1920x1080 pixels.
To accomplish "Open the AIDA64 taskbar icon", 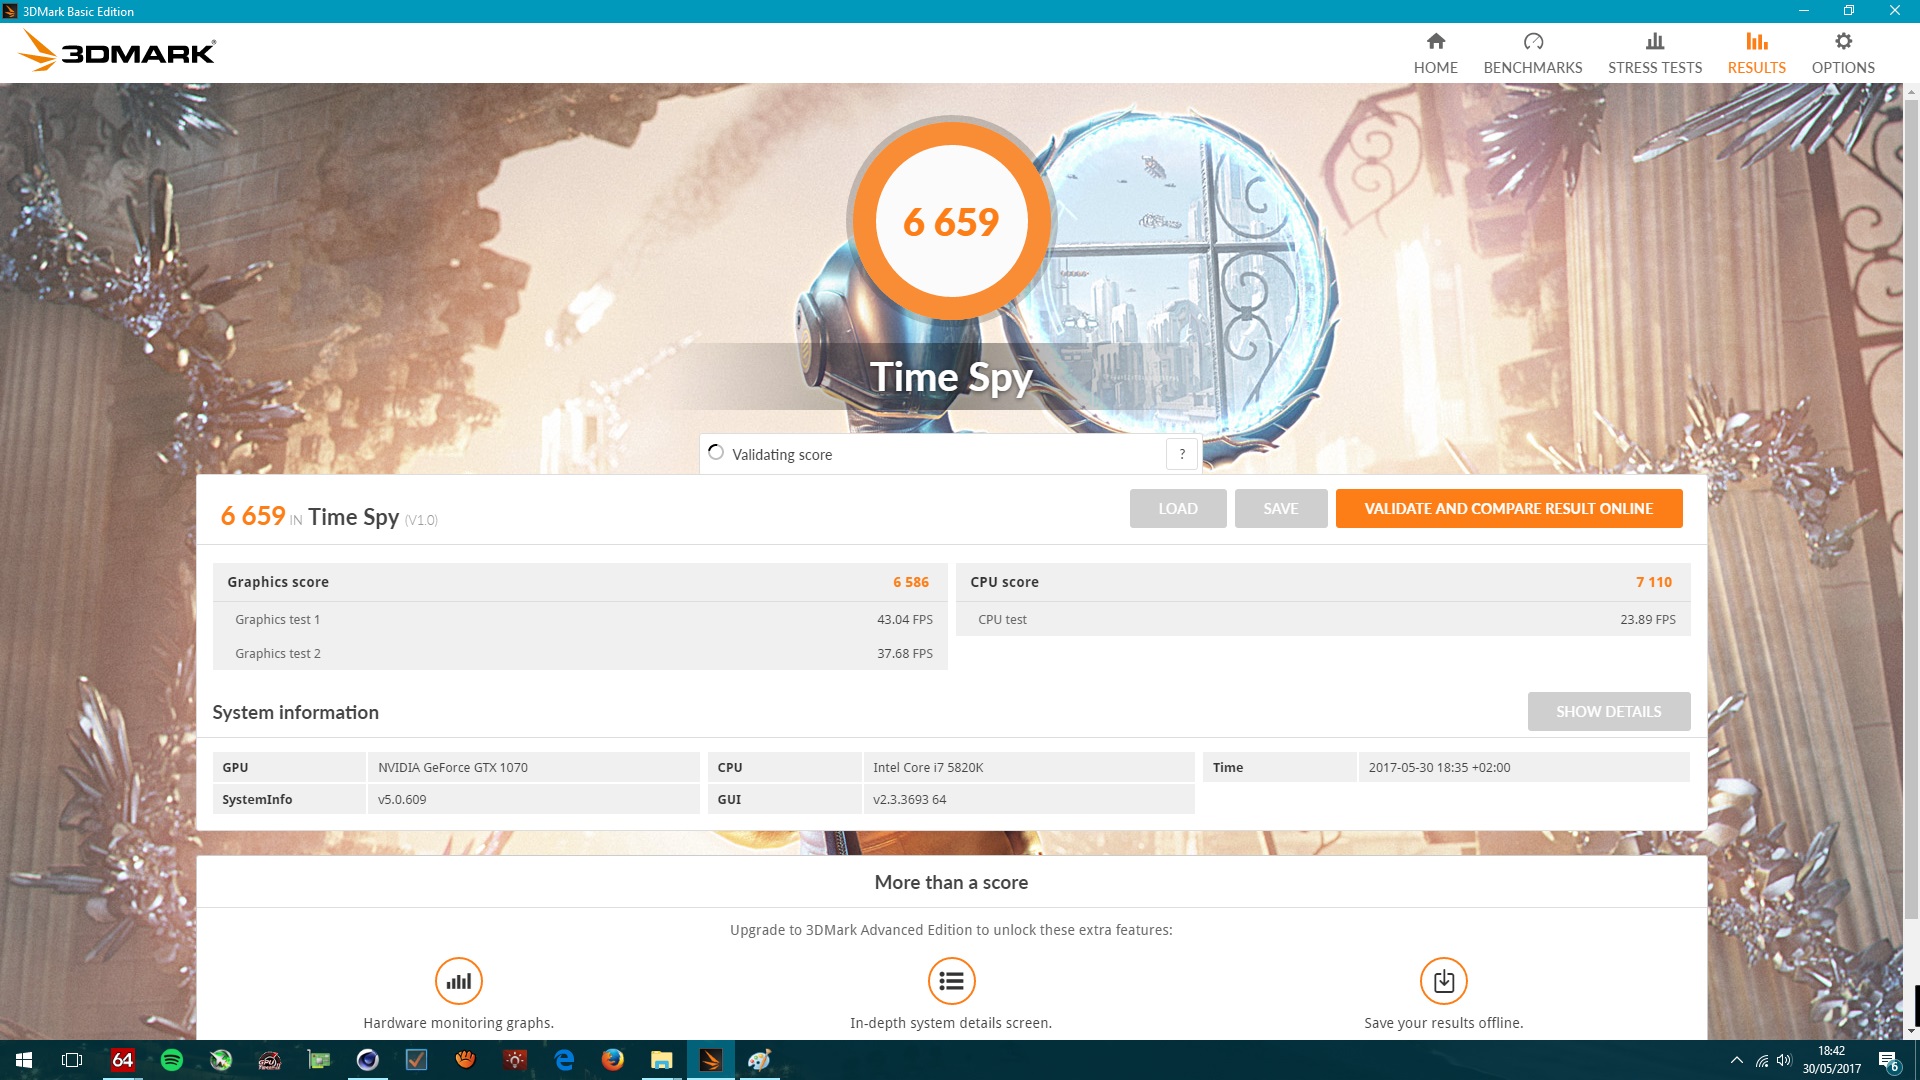I will point(122,1060).
